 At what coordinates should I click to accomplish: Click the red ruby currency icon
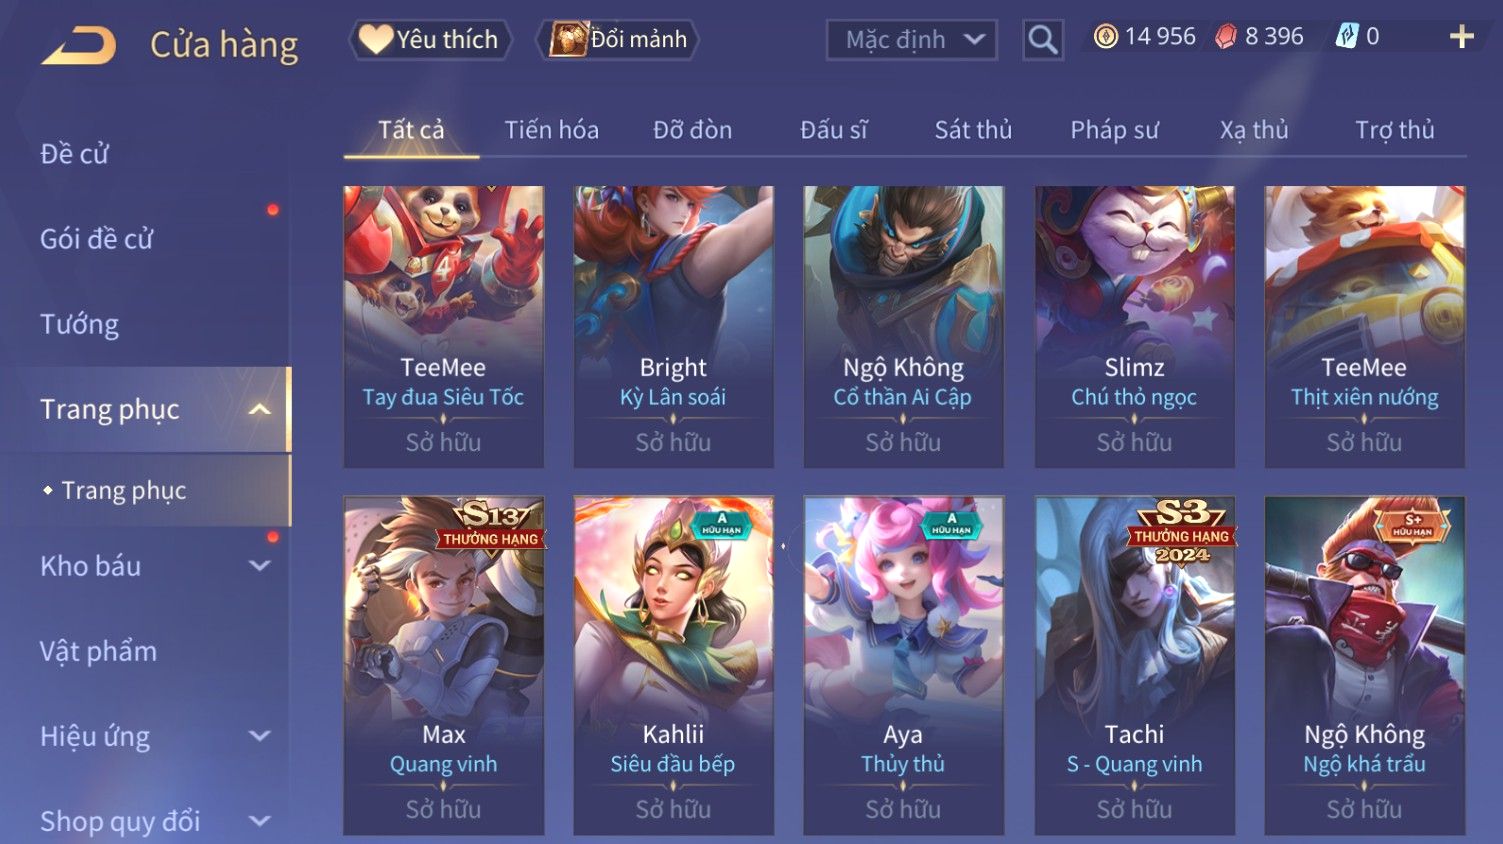[1225, 37]
